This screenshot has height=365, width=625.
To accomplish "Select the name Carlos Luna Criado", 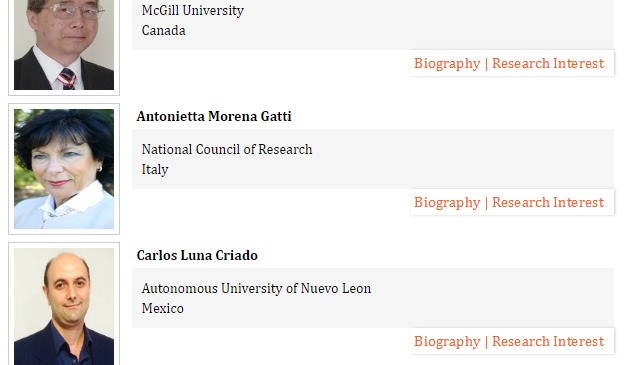I will pyautogui.click(x=197, y=255).
